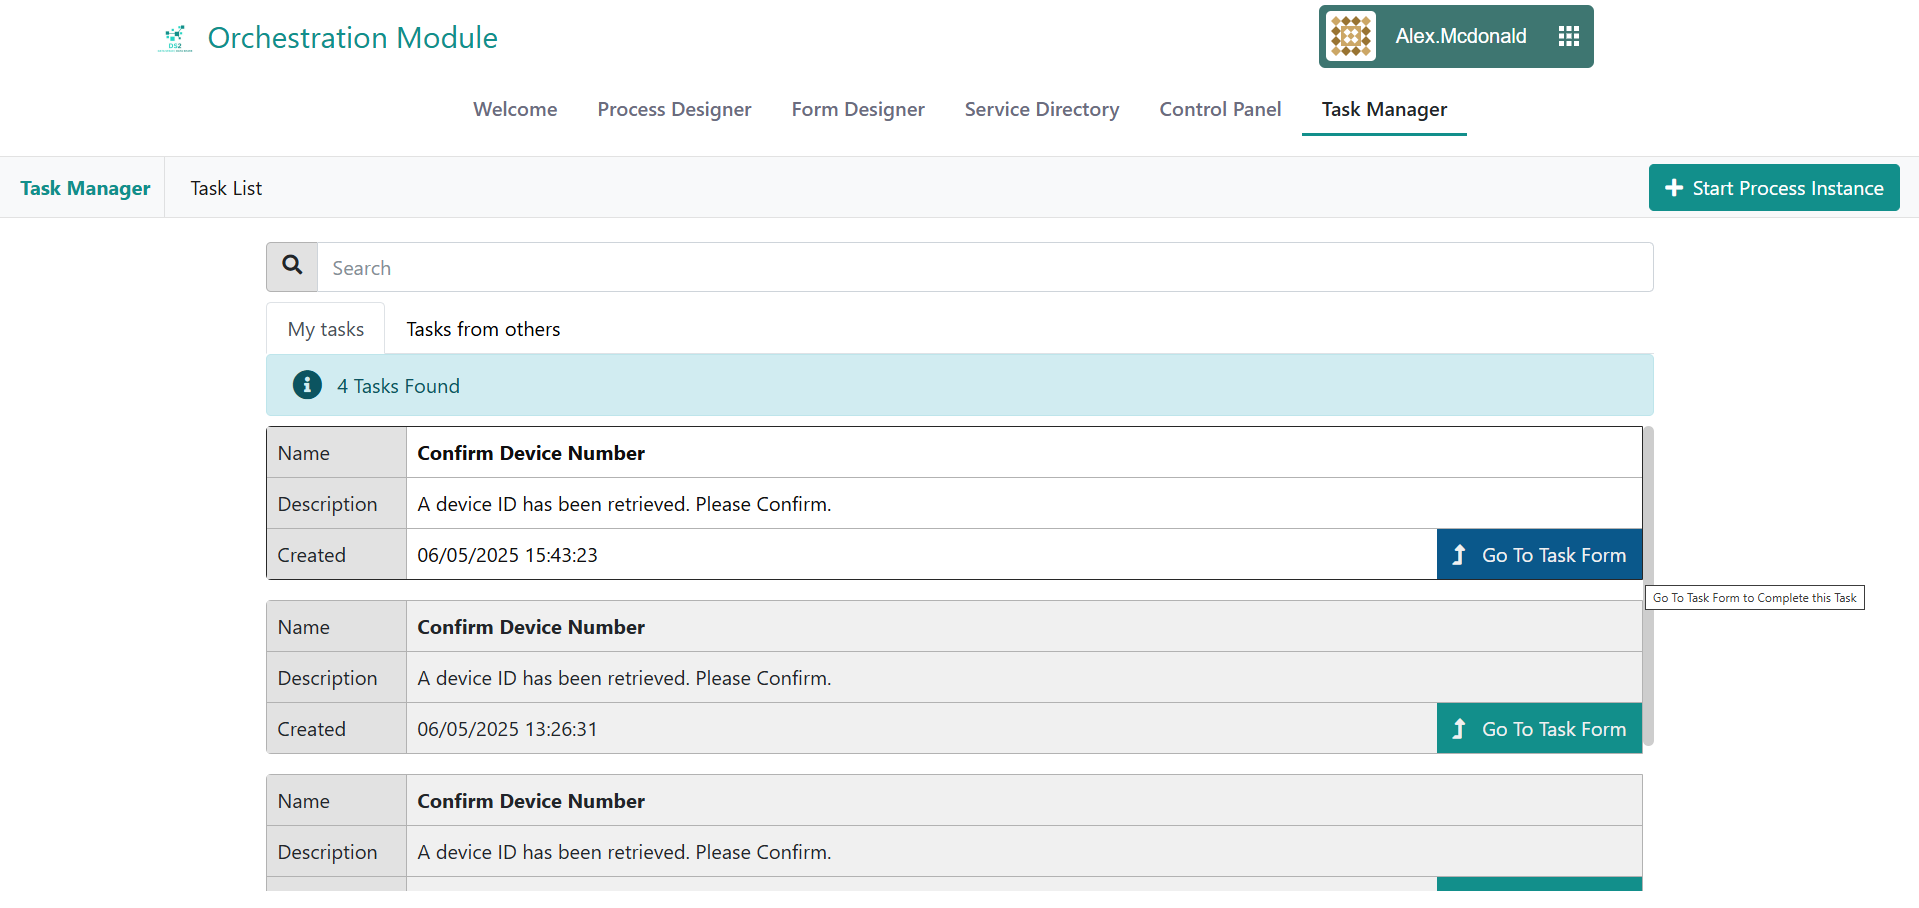
Task: Click into the Search input field
Action: [x=984, y=268]
